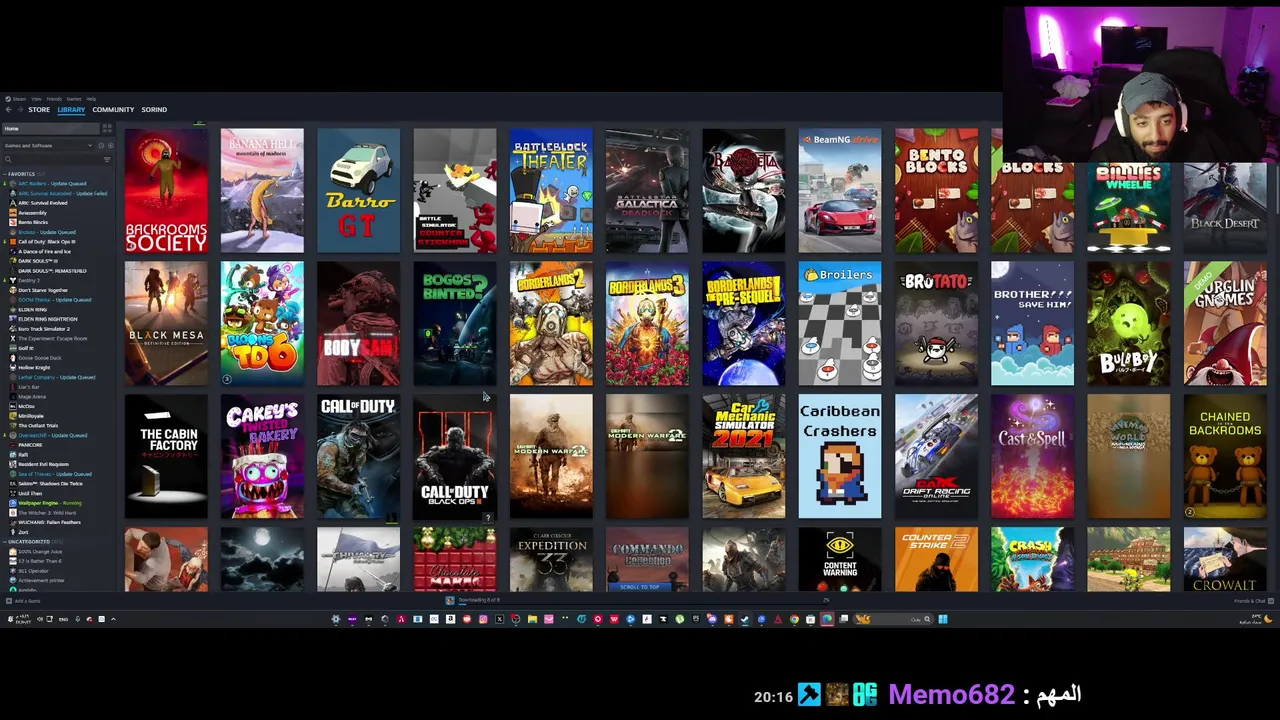
Task: Open Cakey's Twisted Bakery cover
Action: 262,456
